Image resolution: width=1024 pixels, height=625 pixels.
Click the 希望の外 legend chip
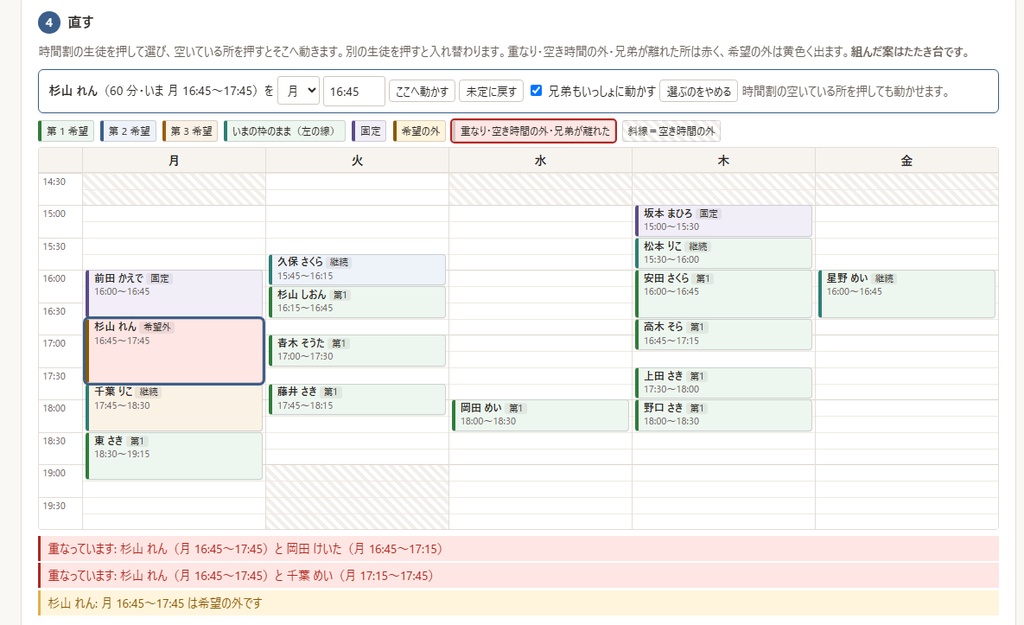click(x=419, y=131)
